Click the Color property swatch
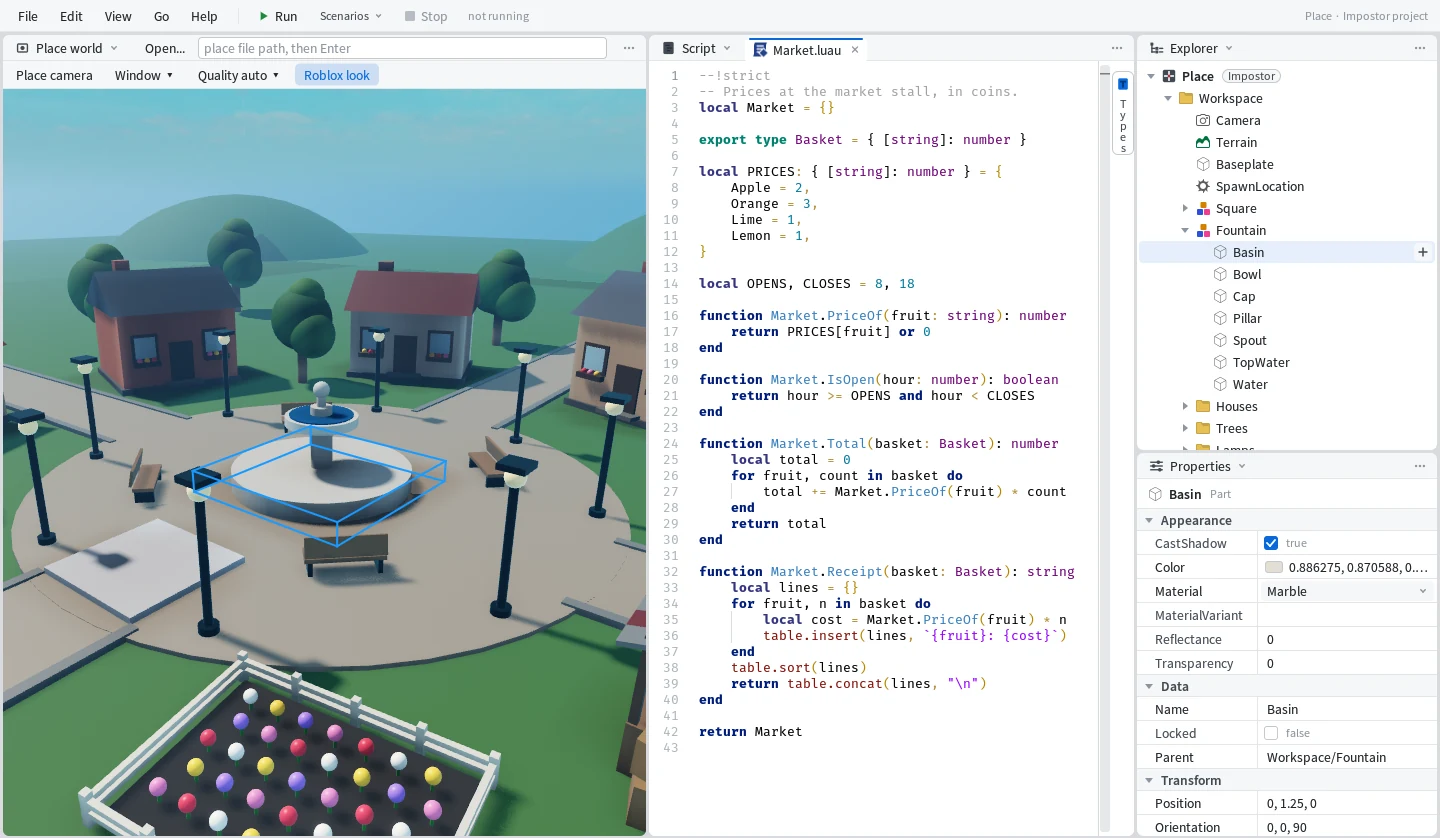 [1273, 567]
